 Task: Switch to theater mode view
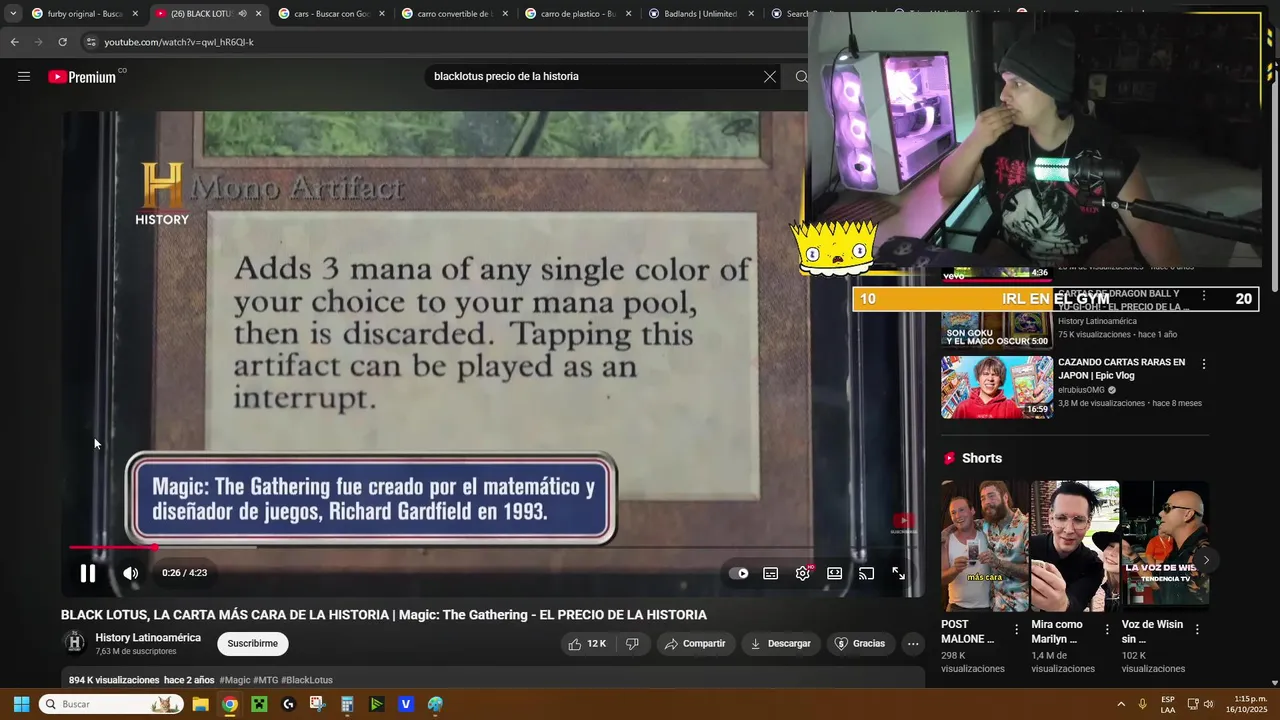tap(835, 573)
